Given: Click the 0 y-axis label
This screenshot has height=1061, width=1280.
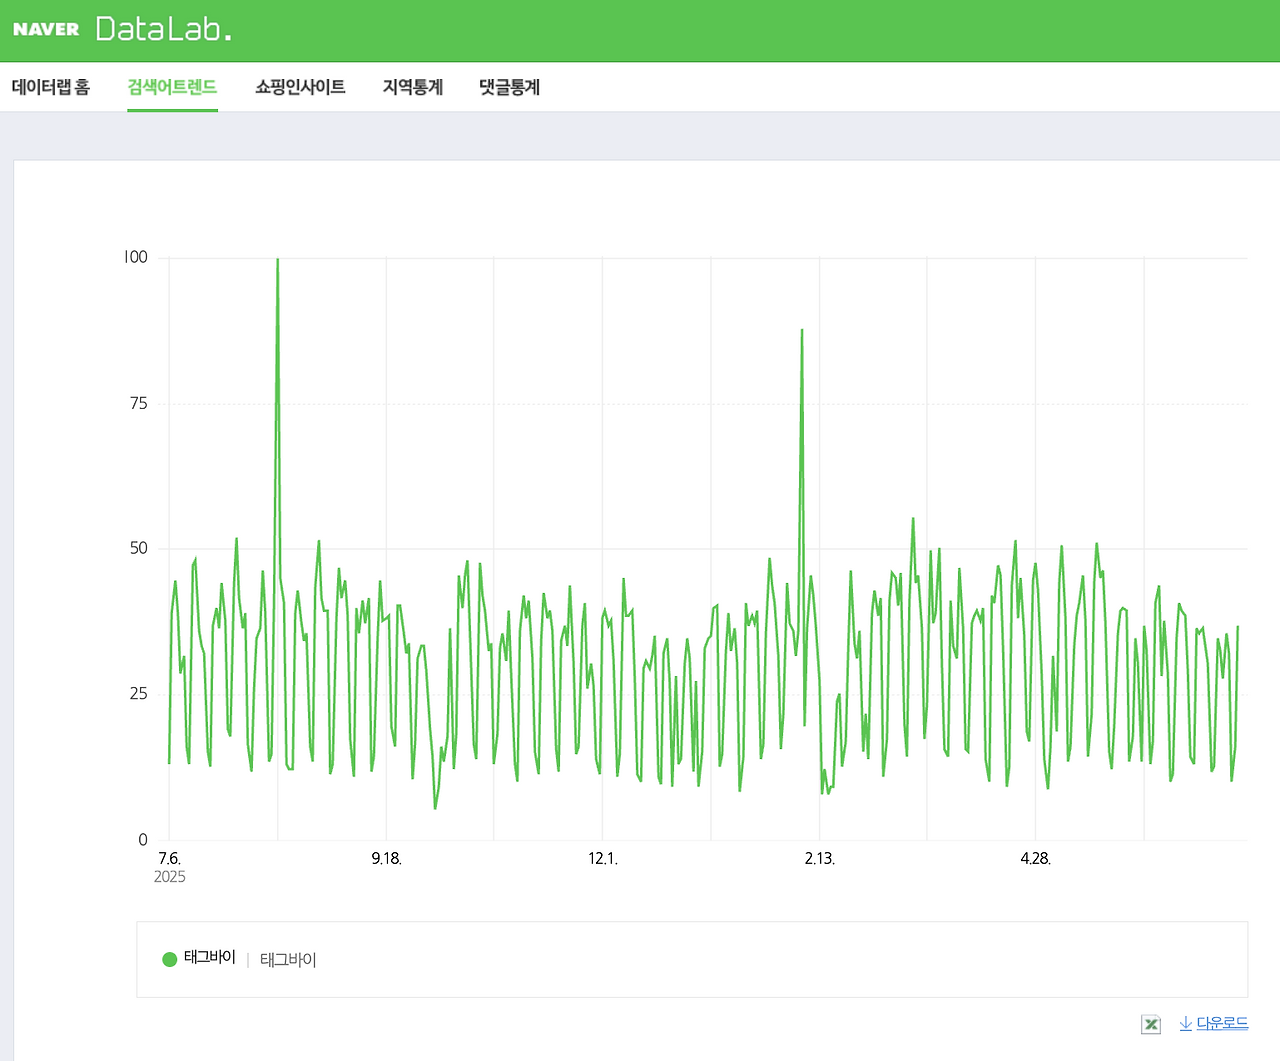Looking at the screenshot, I should [x=143, y=840].
